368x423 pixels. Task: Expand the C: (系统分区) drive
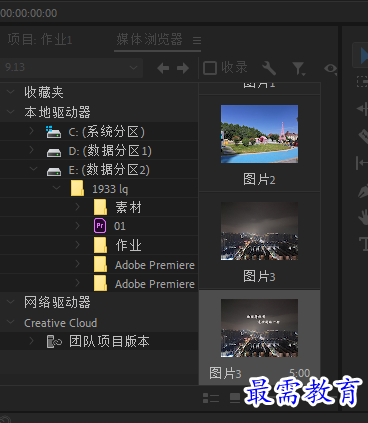point(31,131)
